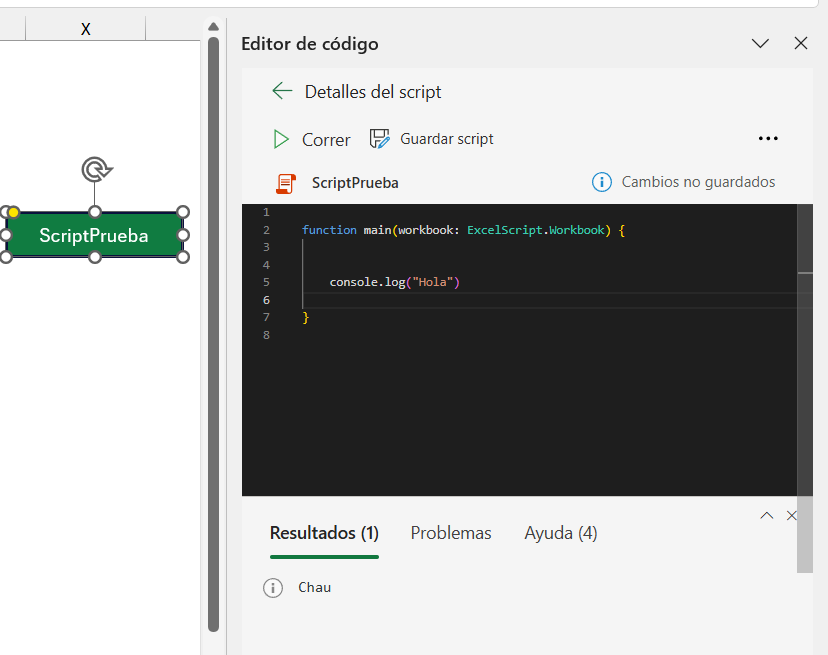The image size is (828, 655).
Task: Click line number 6 in the editor
Action: [266, 300]
